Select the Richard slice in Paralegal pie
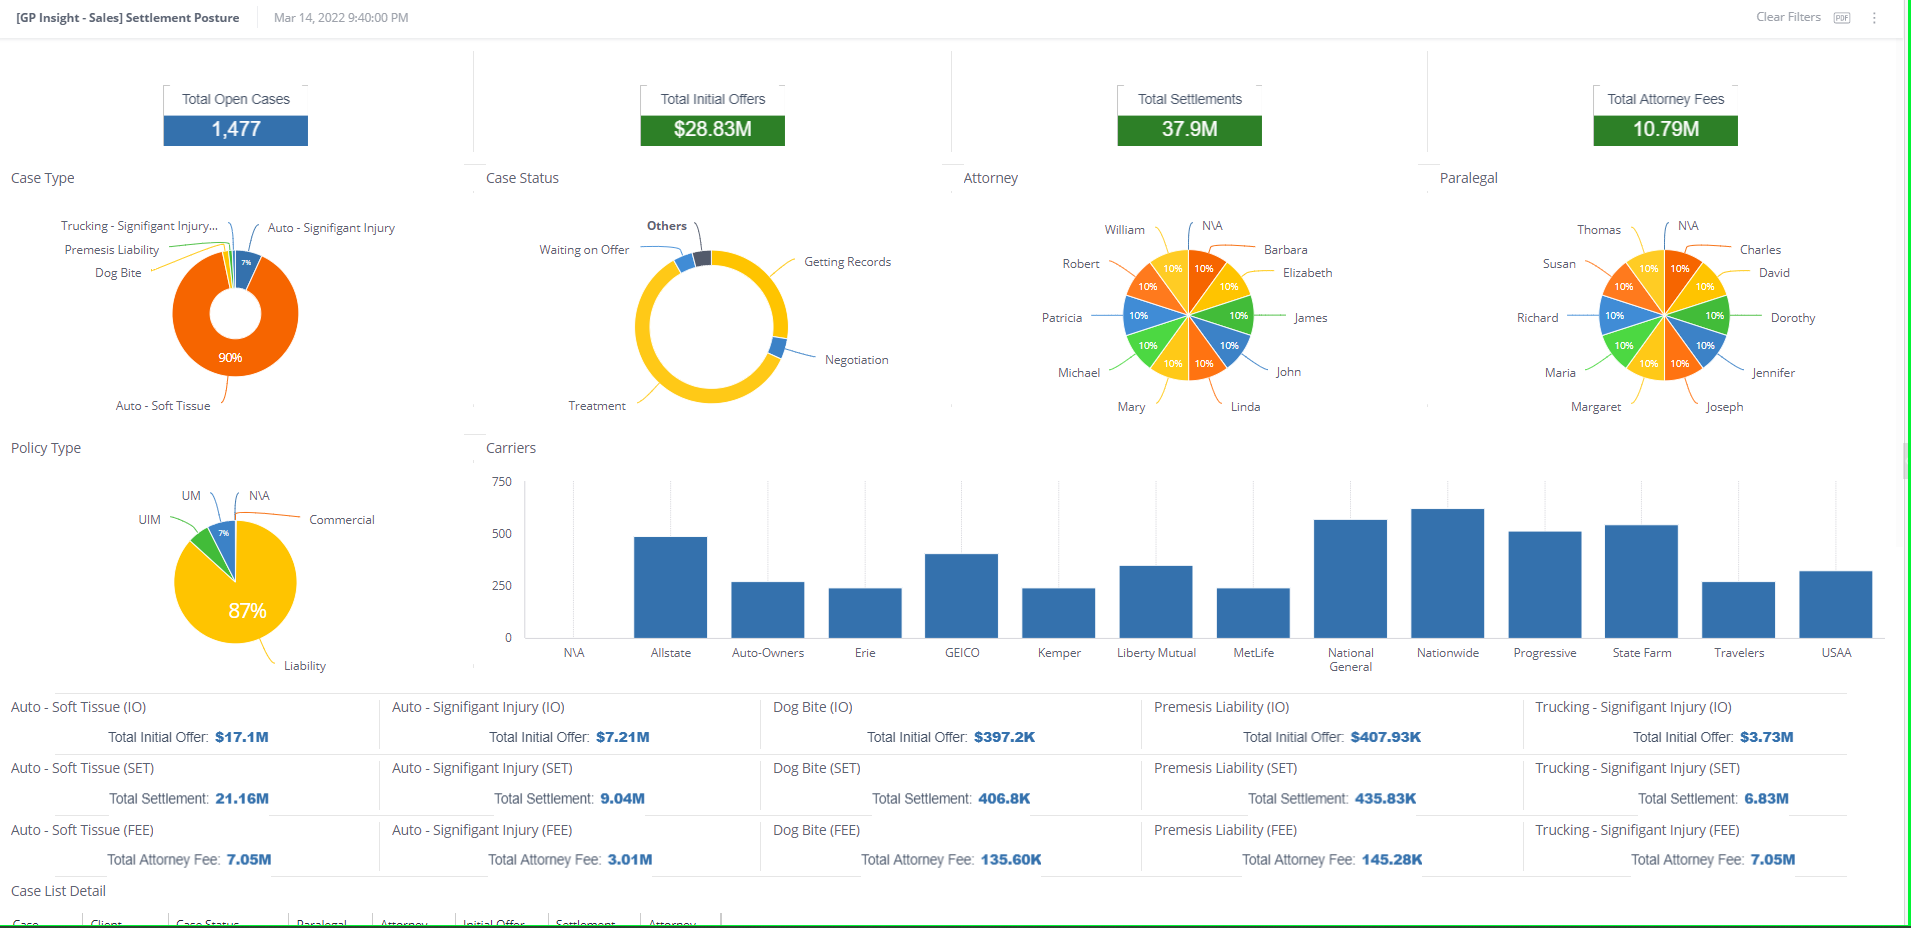Screen dimensions: 1911x928 point(1620,316)
